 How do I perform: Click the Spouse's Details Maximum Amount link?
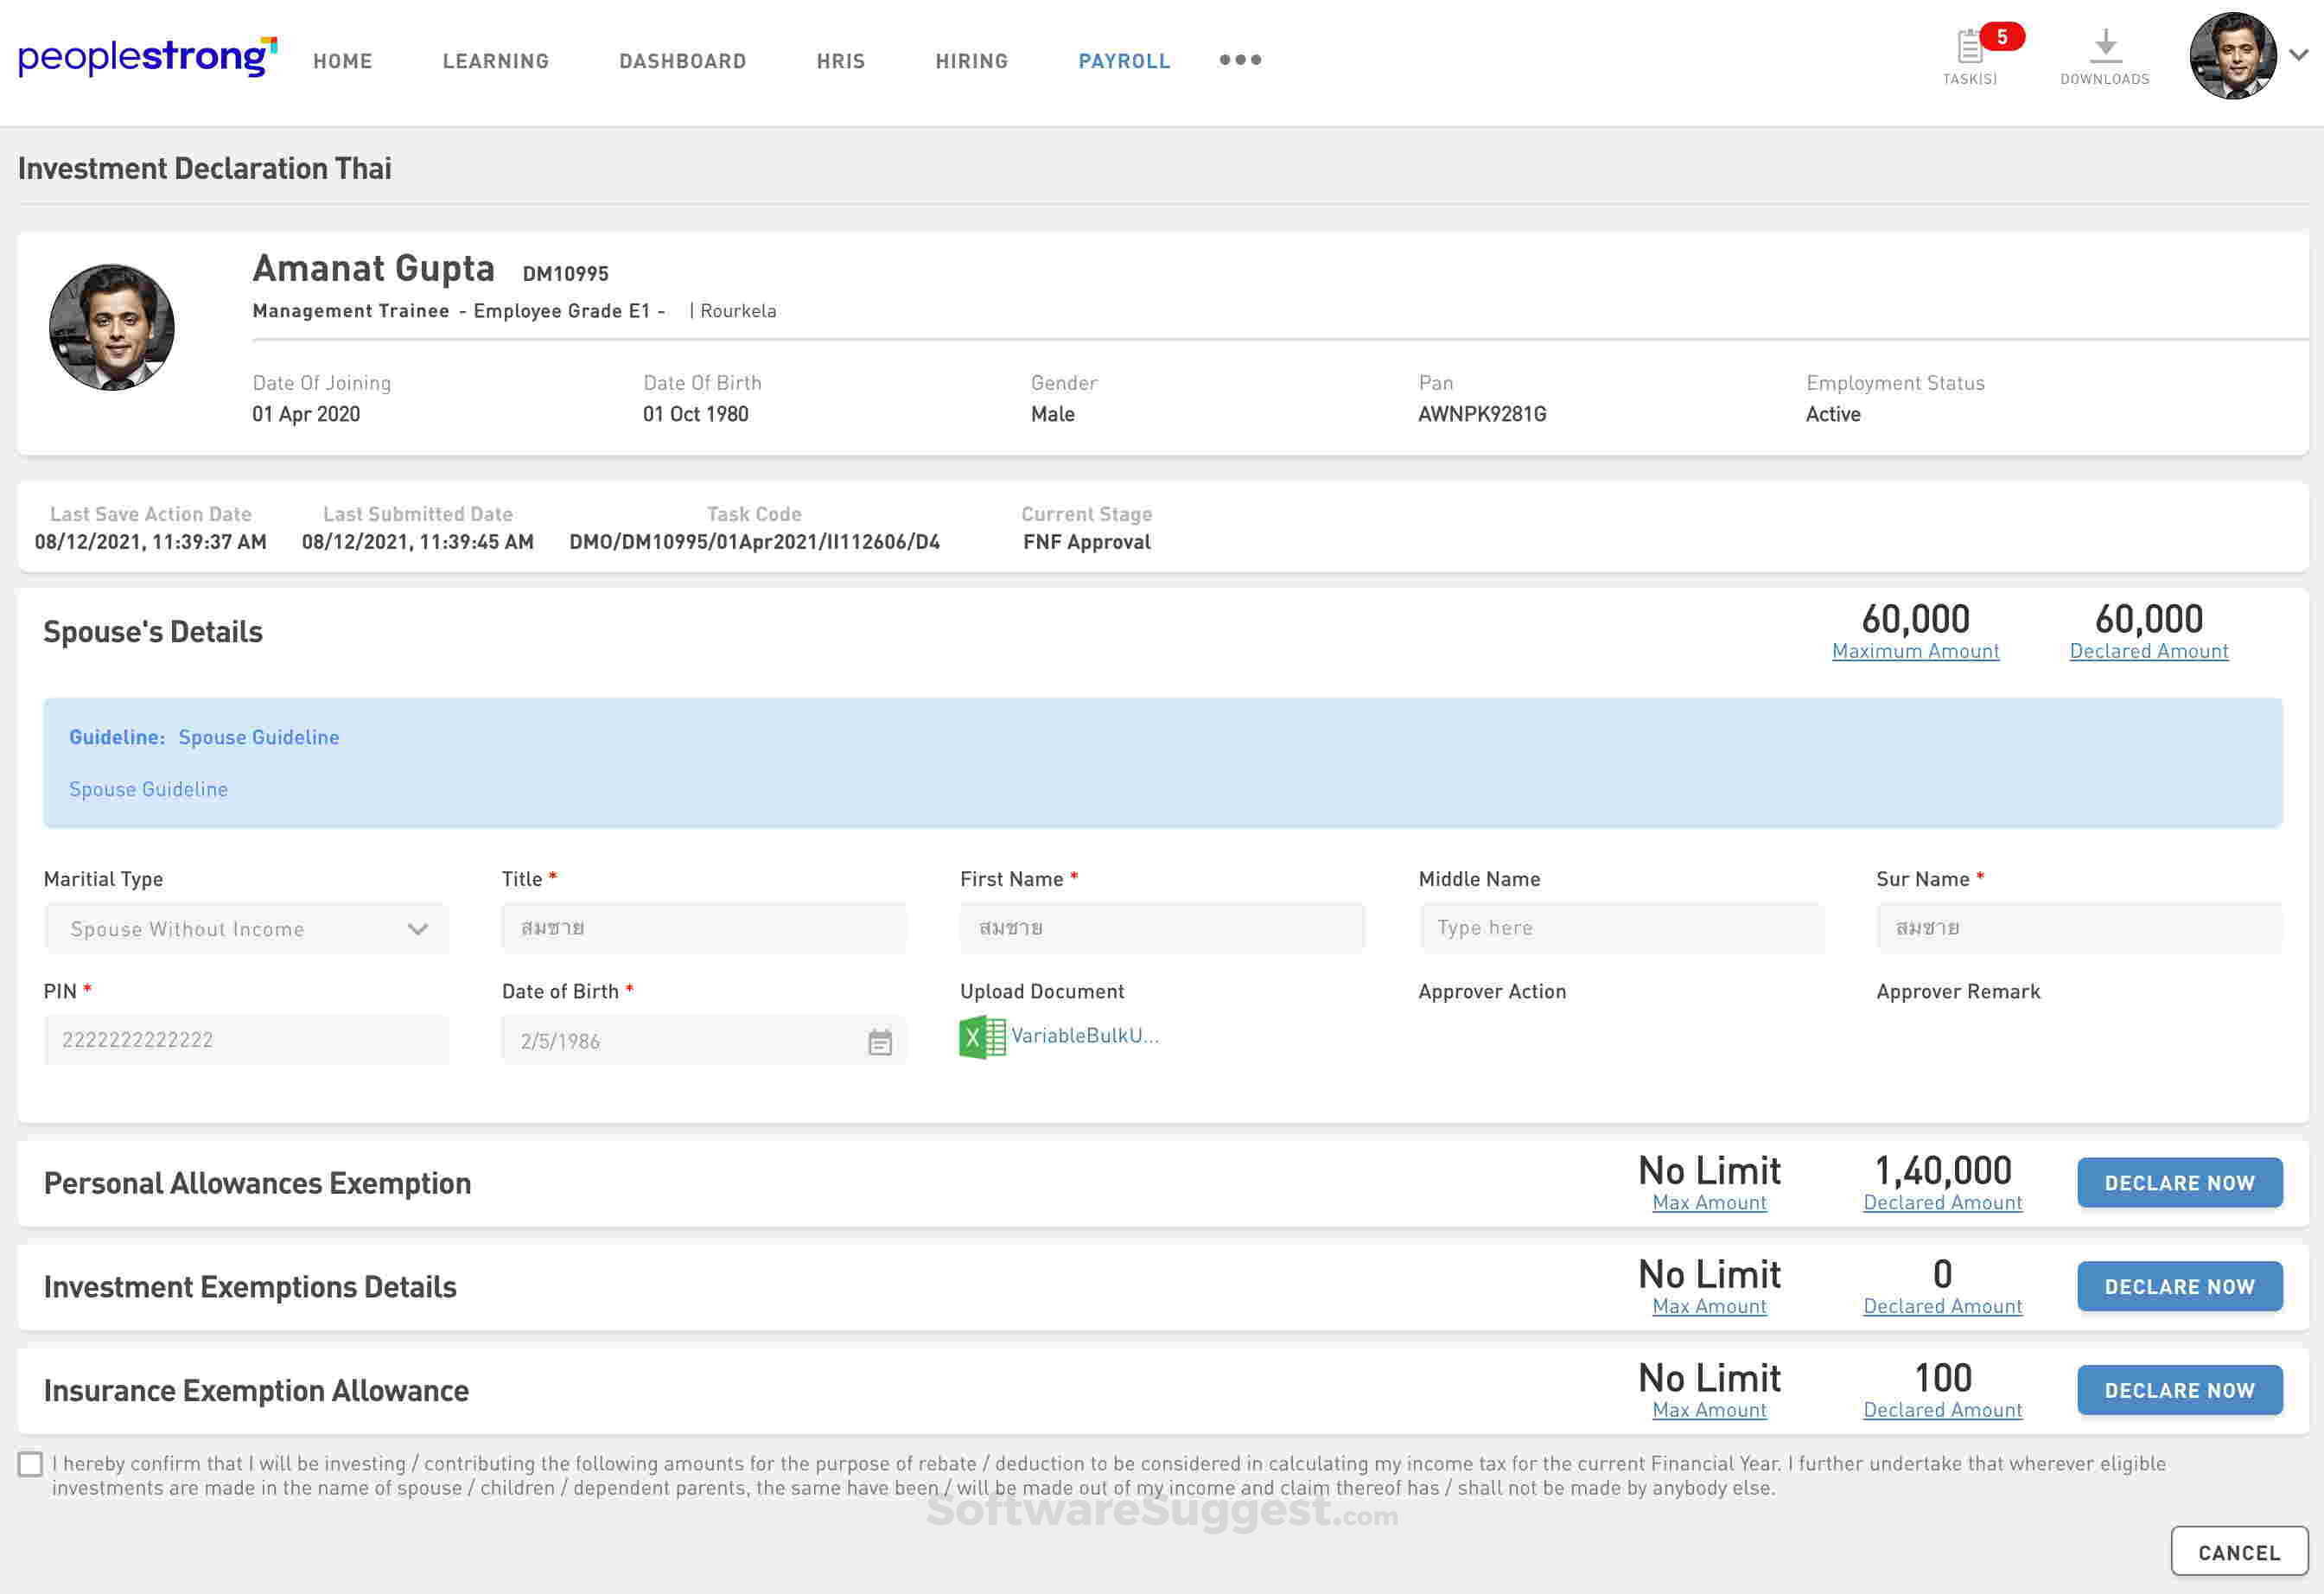click(1915, 651)
